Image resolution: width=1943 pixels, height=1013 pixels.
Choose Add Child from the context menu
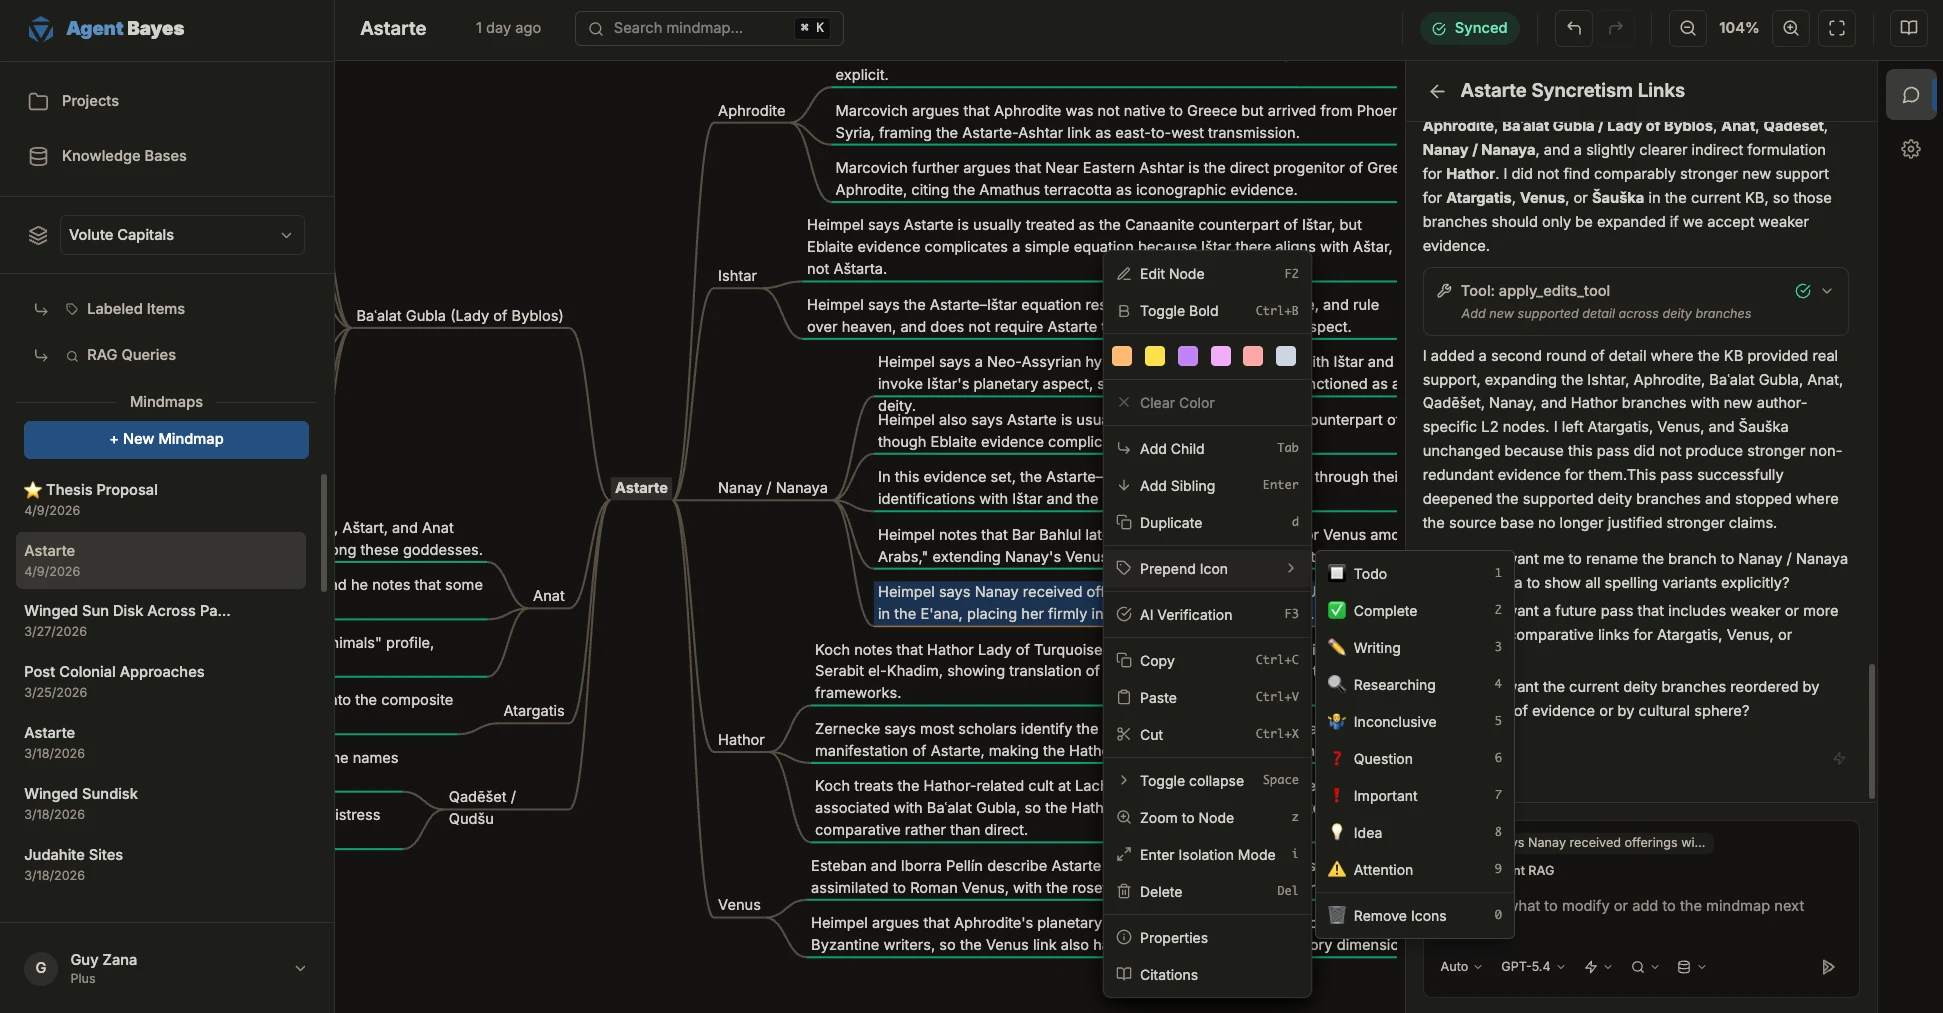(1172, 448)
